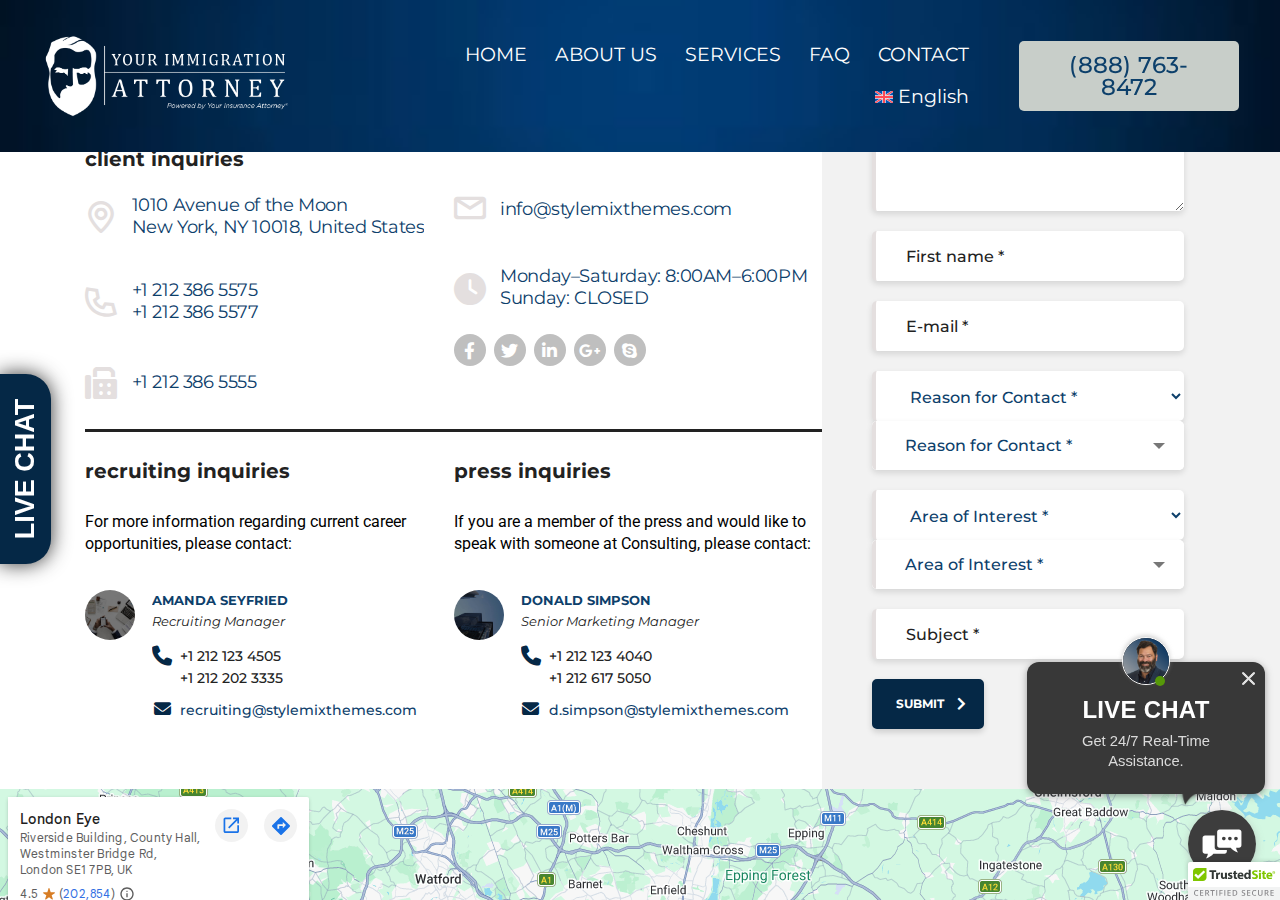
Task: Click the Donald Simpson name
Action: click(x=586, y=600)
